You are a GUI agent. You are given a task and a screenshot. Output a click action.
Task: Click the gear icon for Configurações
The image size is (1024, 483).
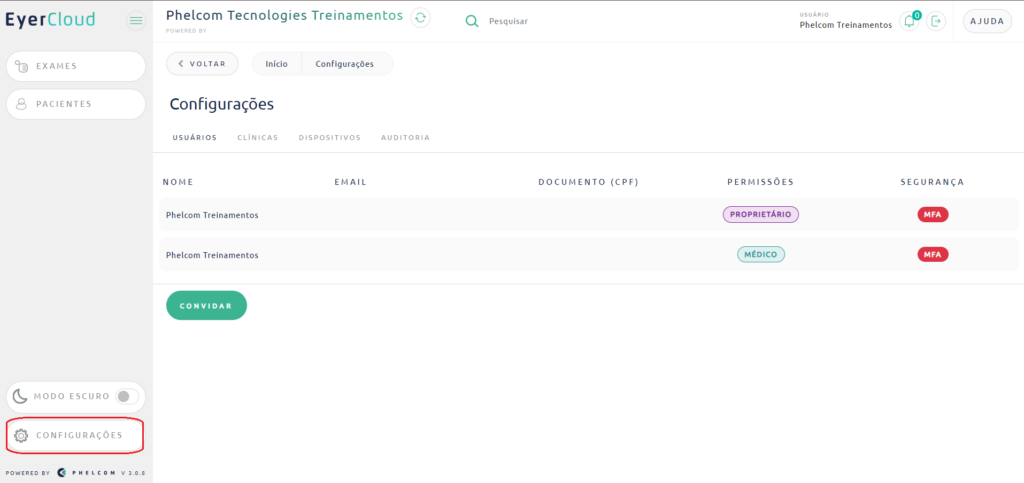21,436
